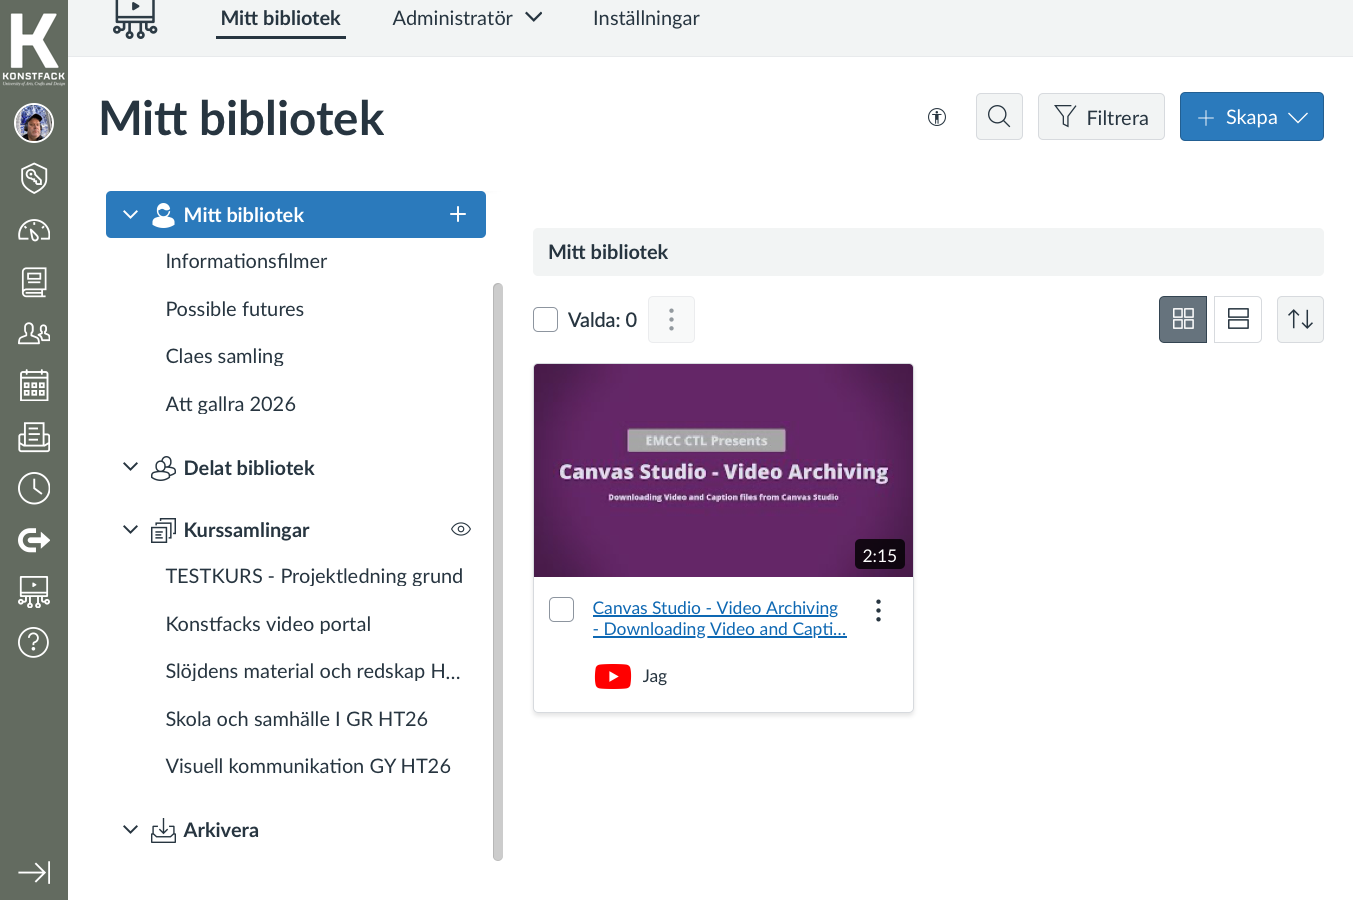Go to the Inställningar tab
This screenshot has width=1353, height=900.
tap(646, 18)
